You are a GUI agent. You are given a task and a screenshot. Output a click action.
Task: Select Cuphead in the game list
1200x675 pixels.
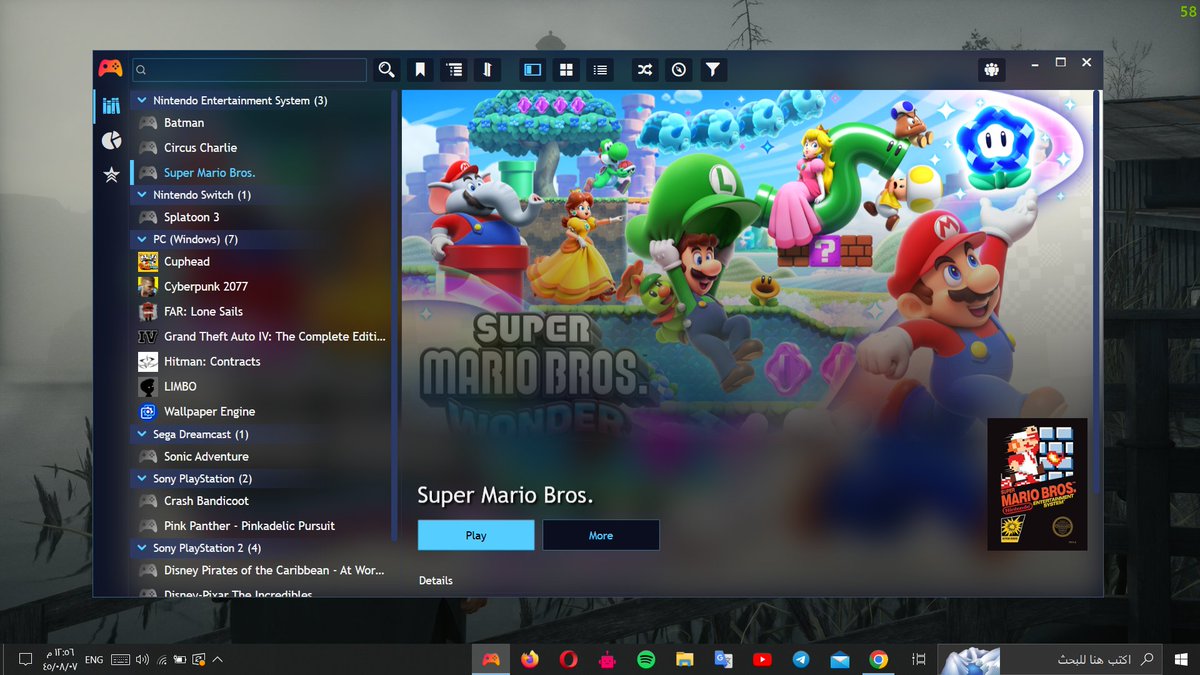(x=260, y=262)
